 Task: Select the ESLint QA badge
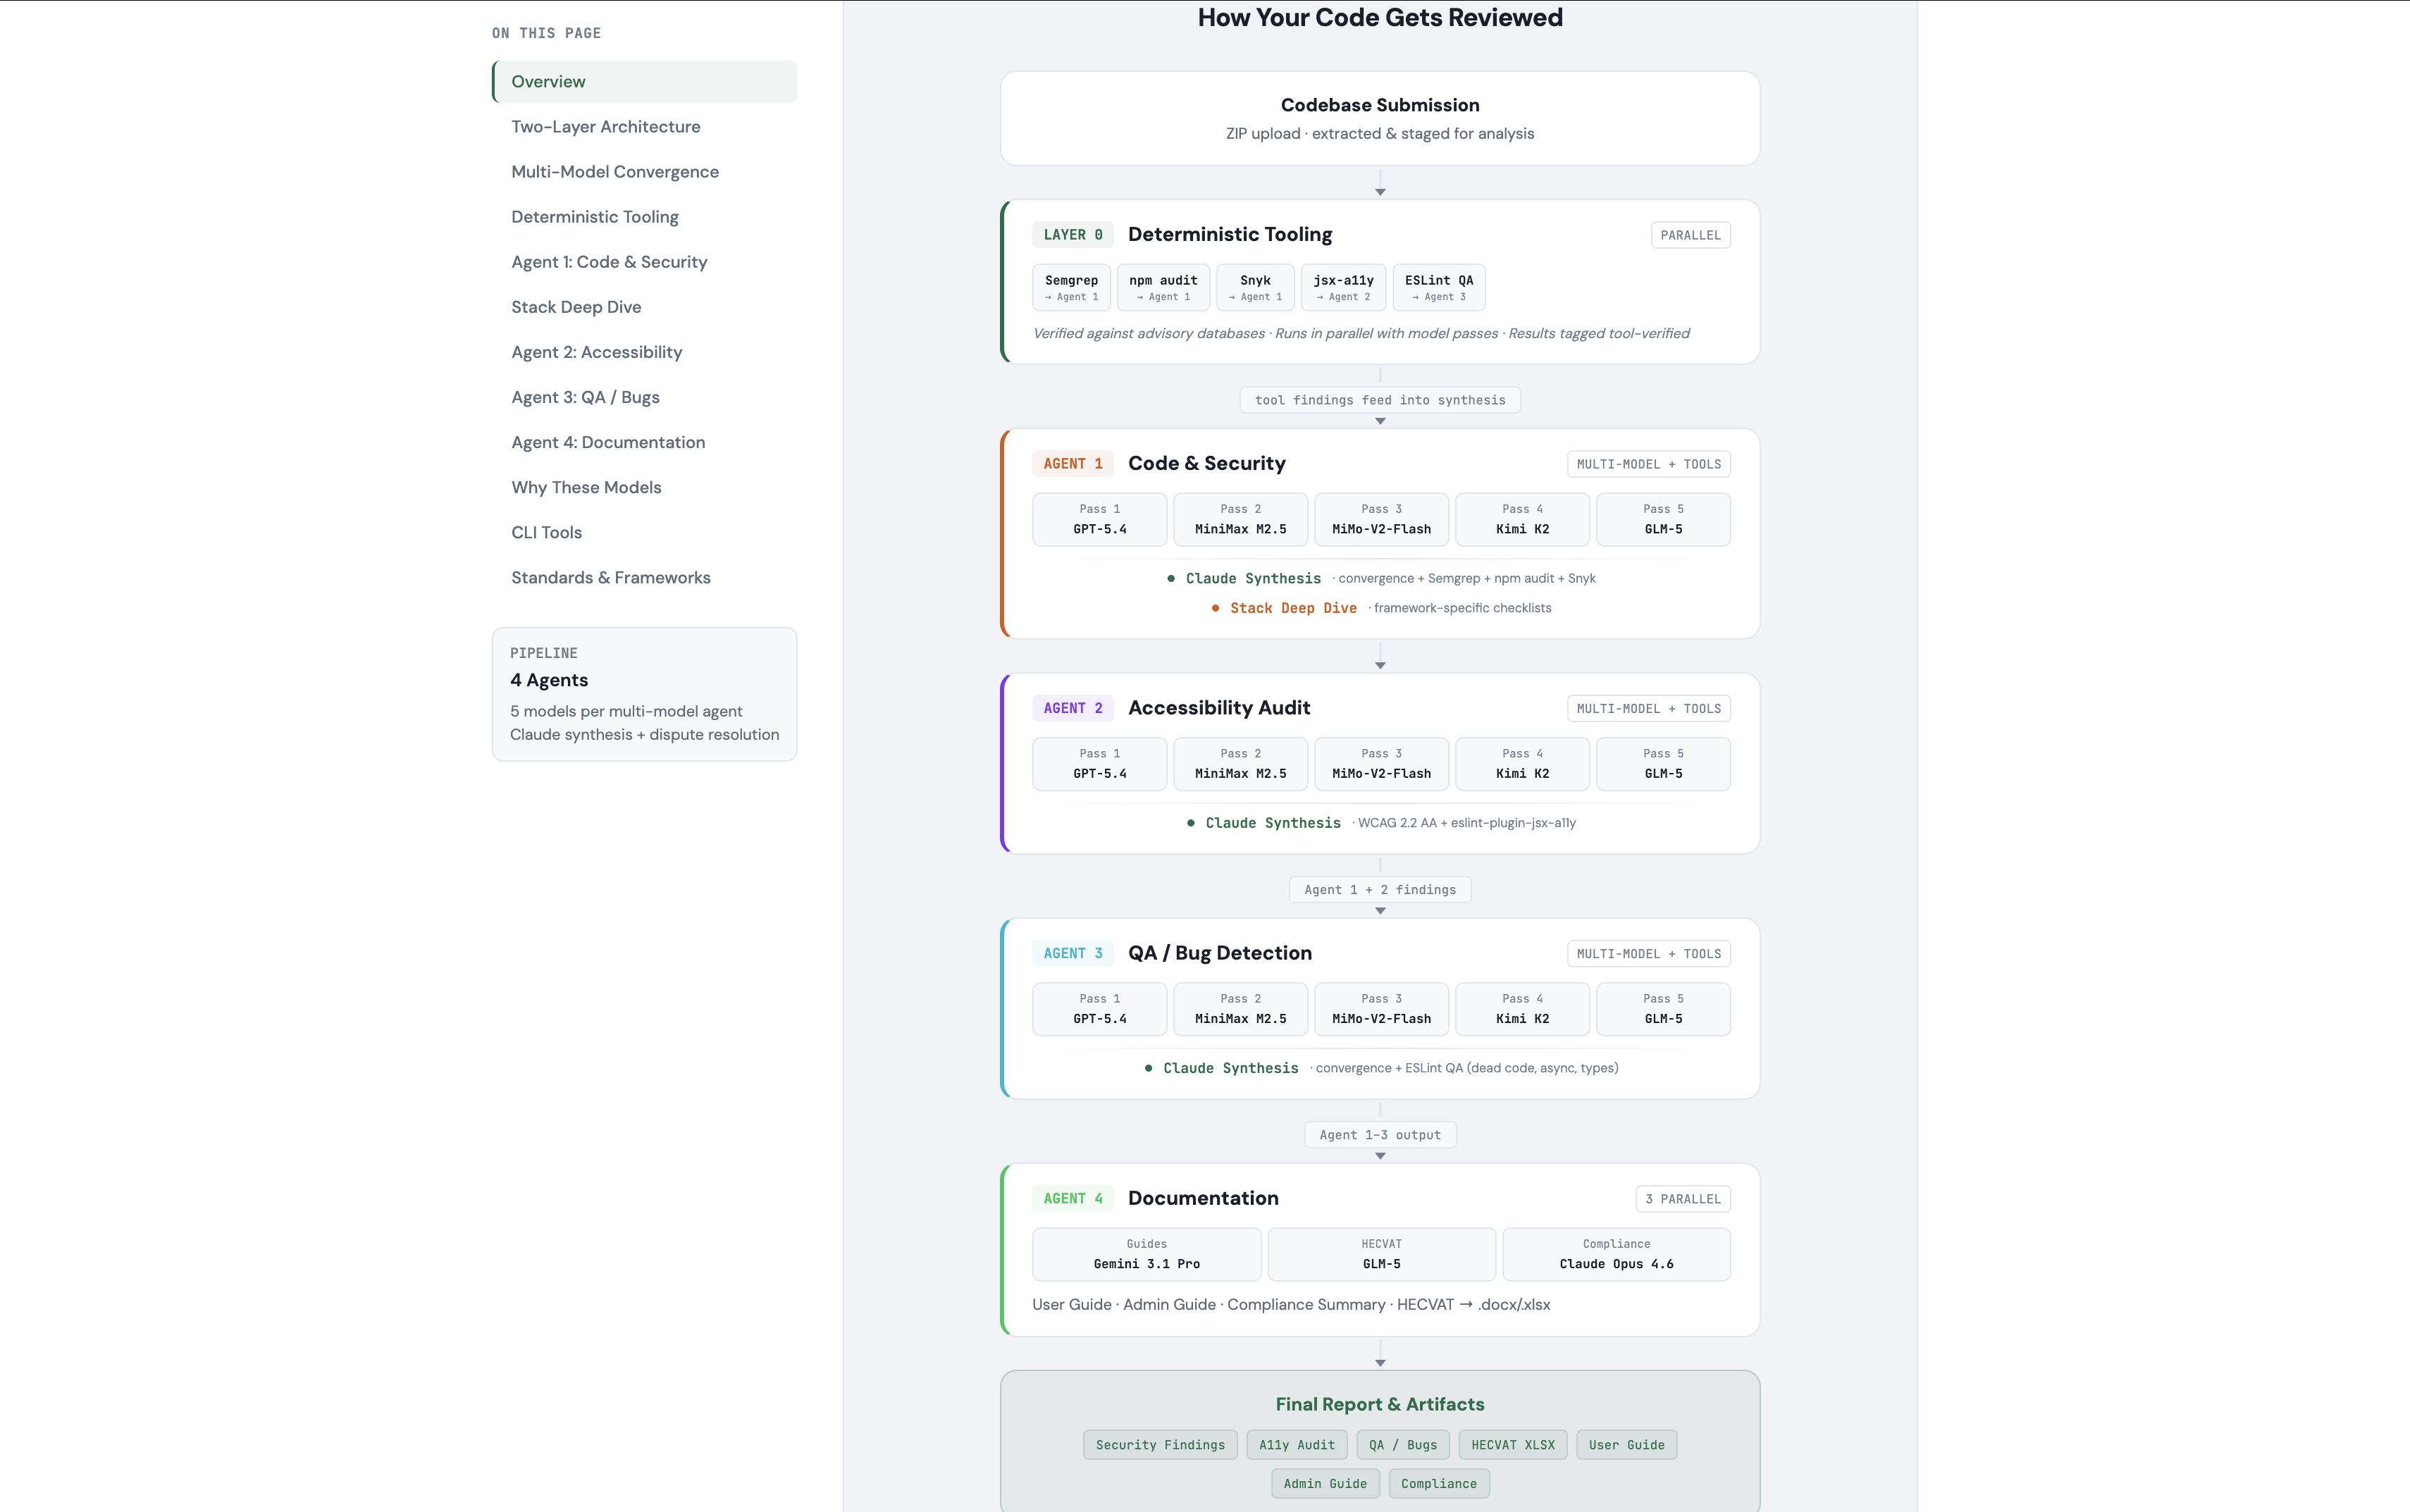tap(1438, 287)
